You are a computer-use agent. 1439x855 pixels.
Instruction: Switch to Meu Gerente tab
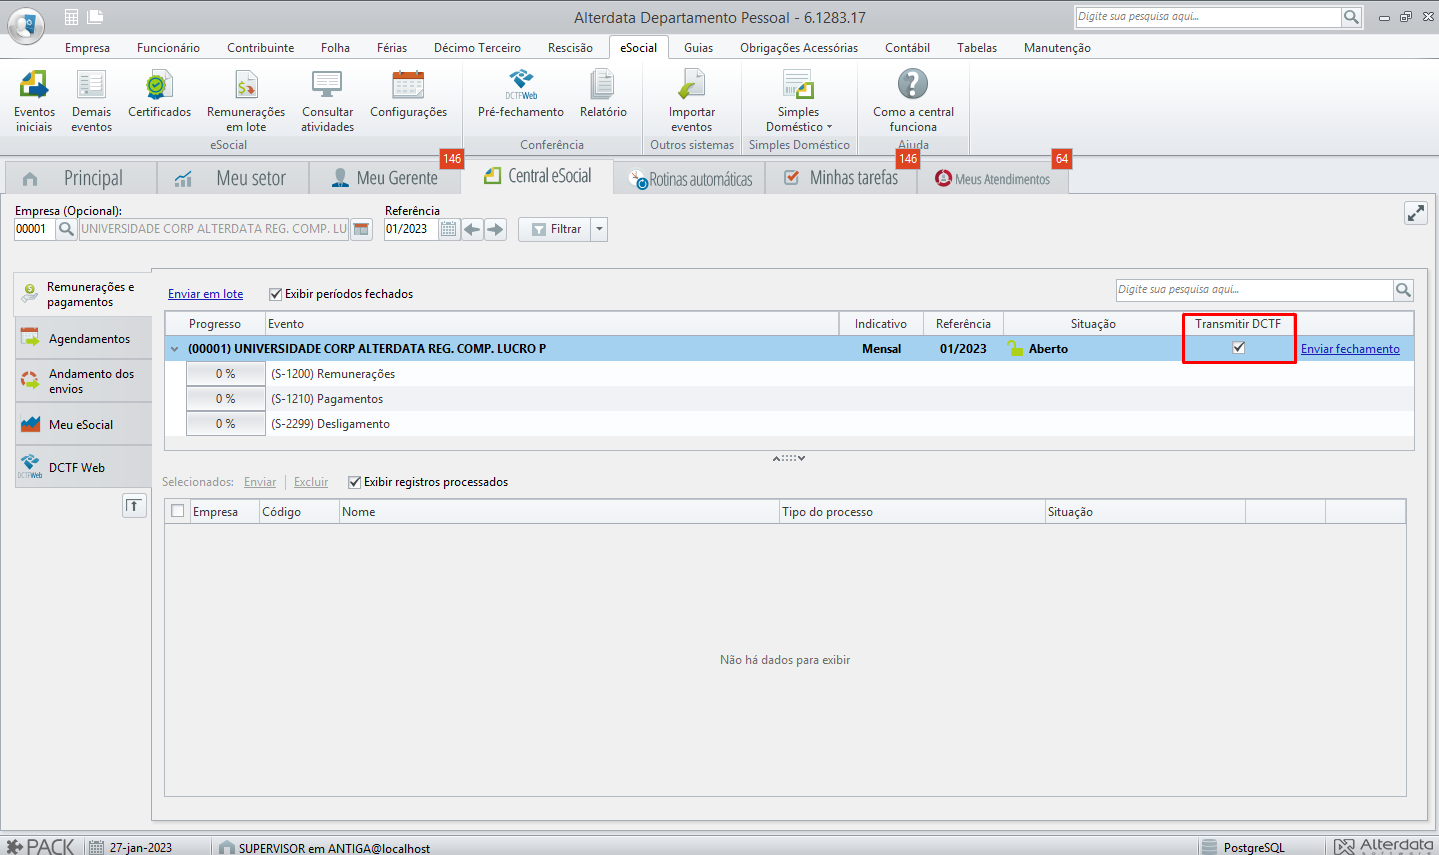coord(385,178)
